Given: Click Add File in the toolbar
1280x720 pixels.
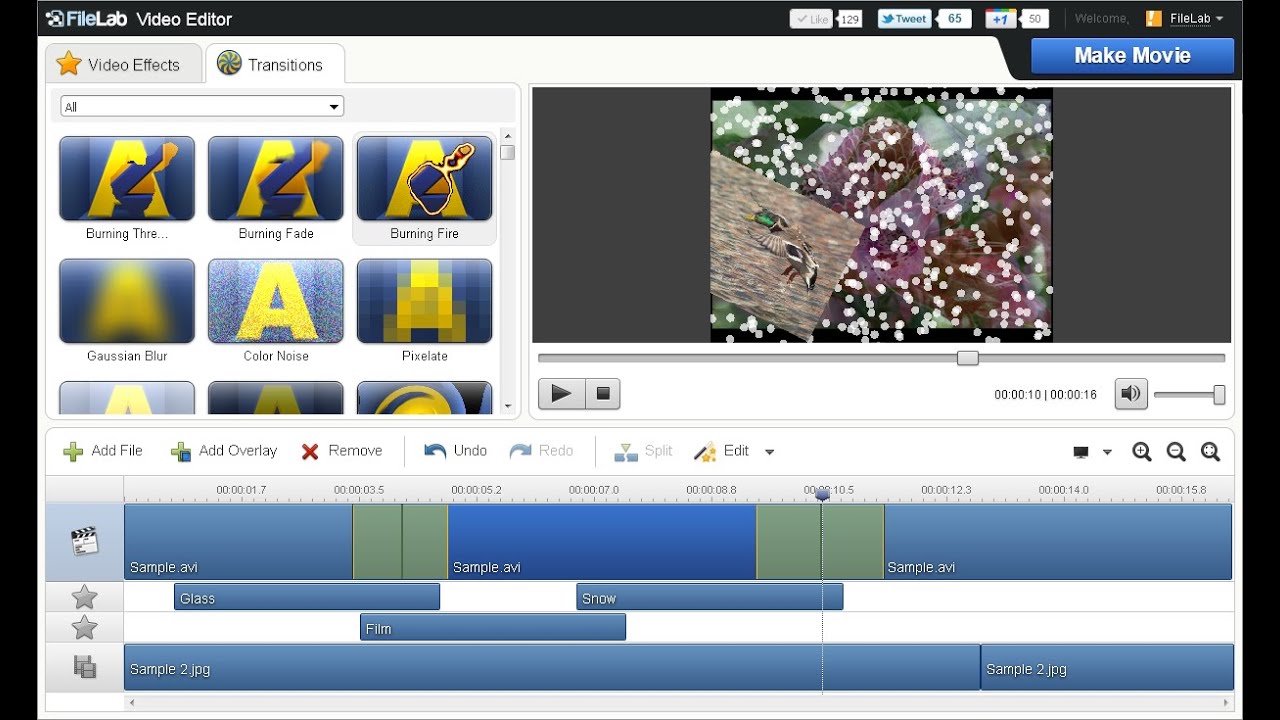Looking at the screenshot, I should pos(103,451).
